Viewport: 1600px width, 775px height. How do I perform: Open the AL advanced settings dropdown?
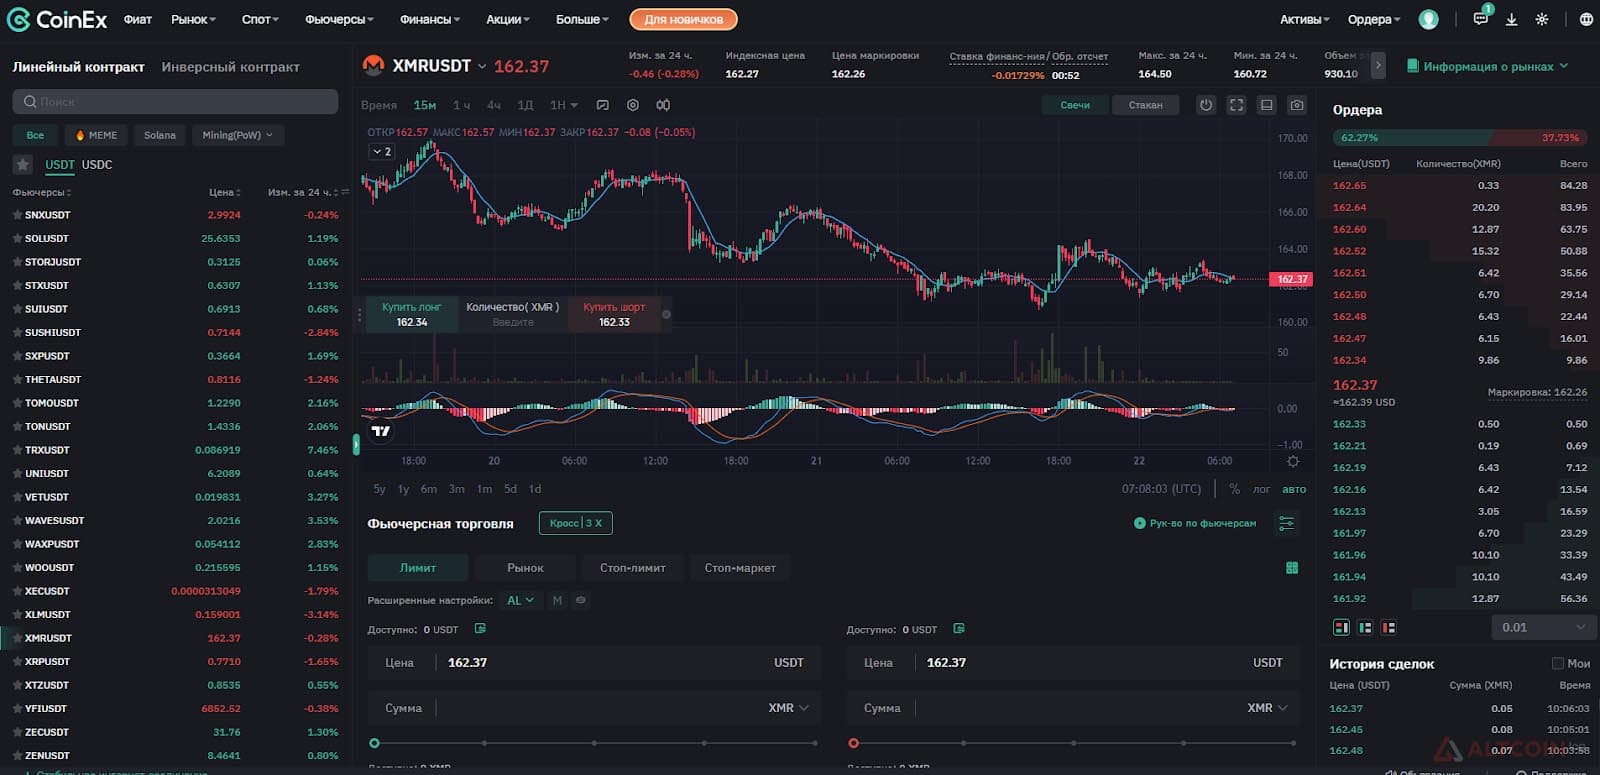[x=520, y=600]
